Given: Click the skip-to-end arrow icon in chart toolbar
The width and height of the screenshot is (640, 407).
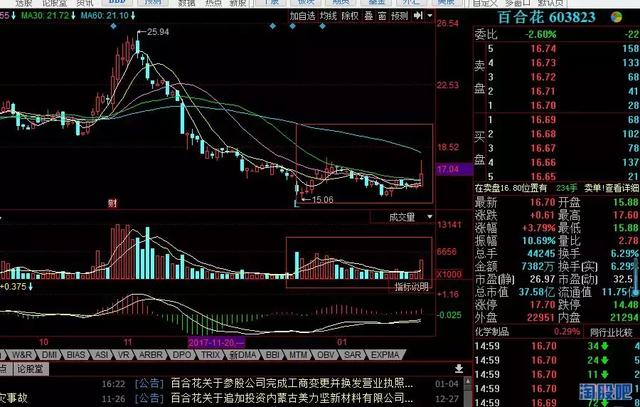Looking at the screenshot, I should 418,16.
